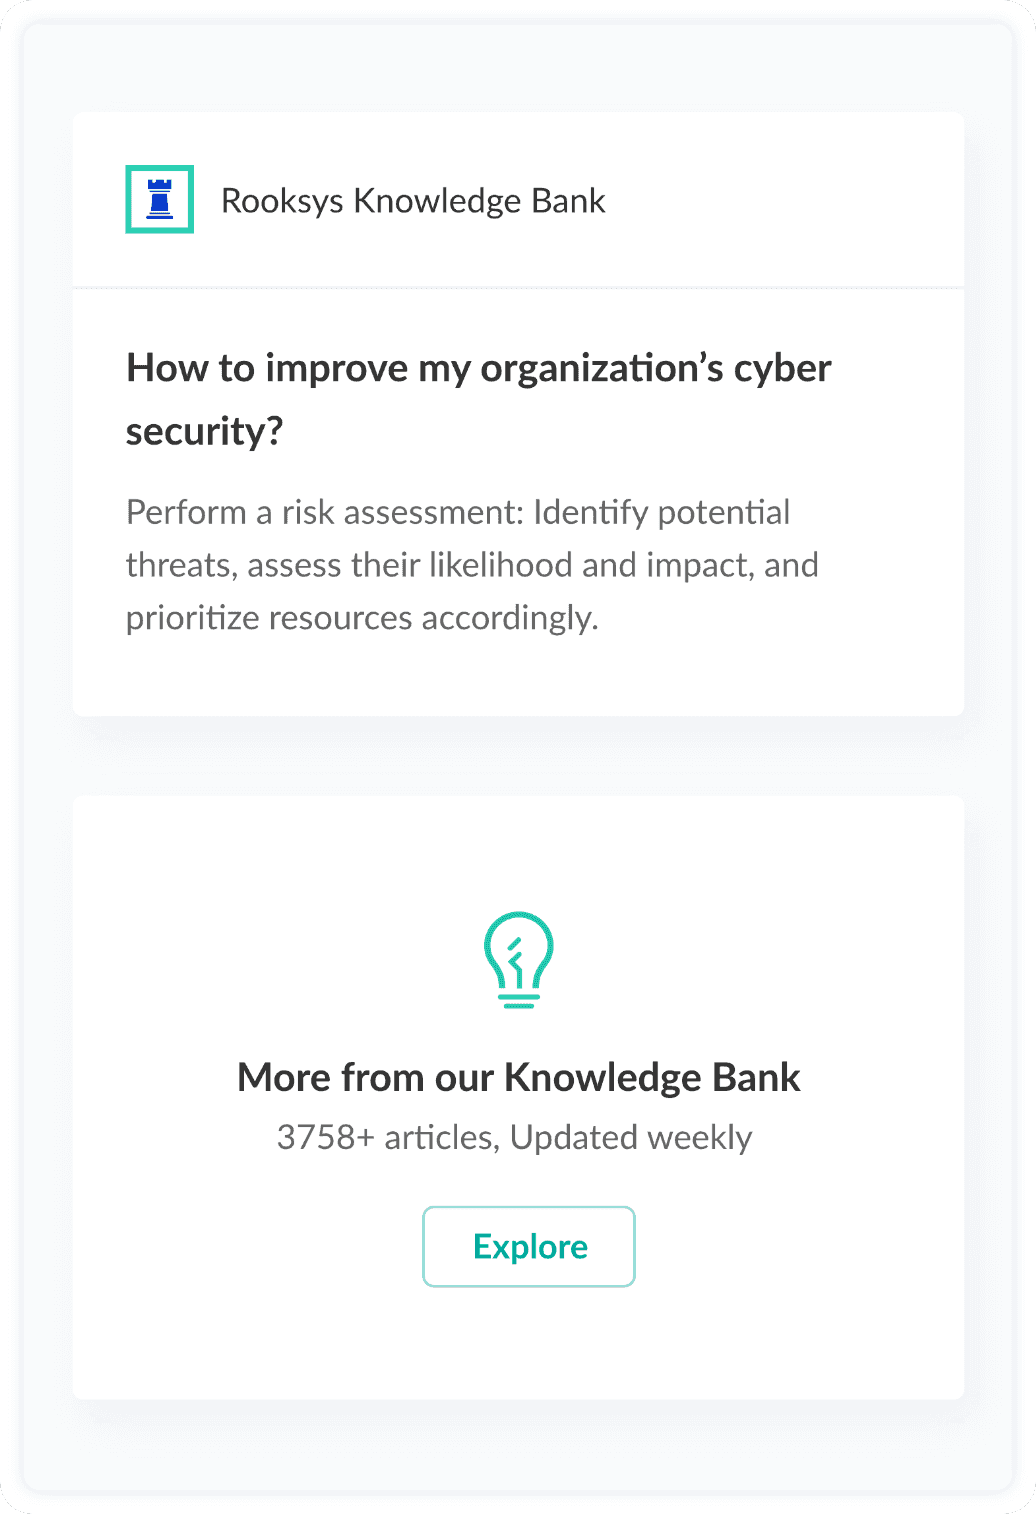Click the Rooksys rook logo icon
Viewport: 1036px width, 1514px height.
coord(159,199)
